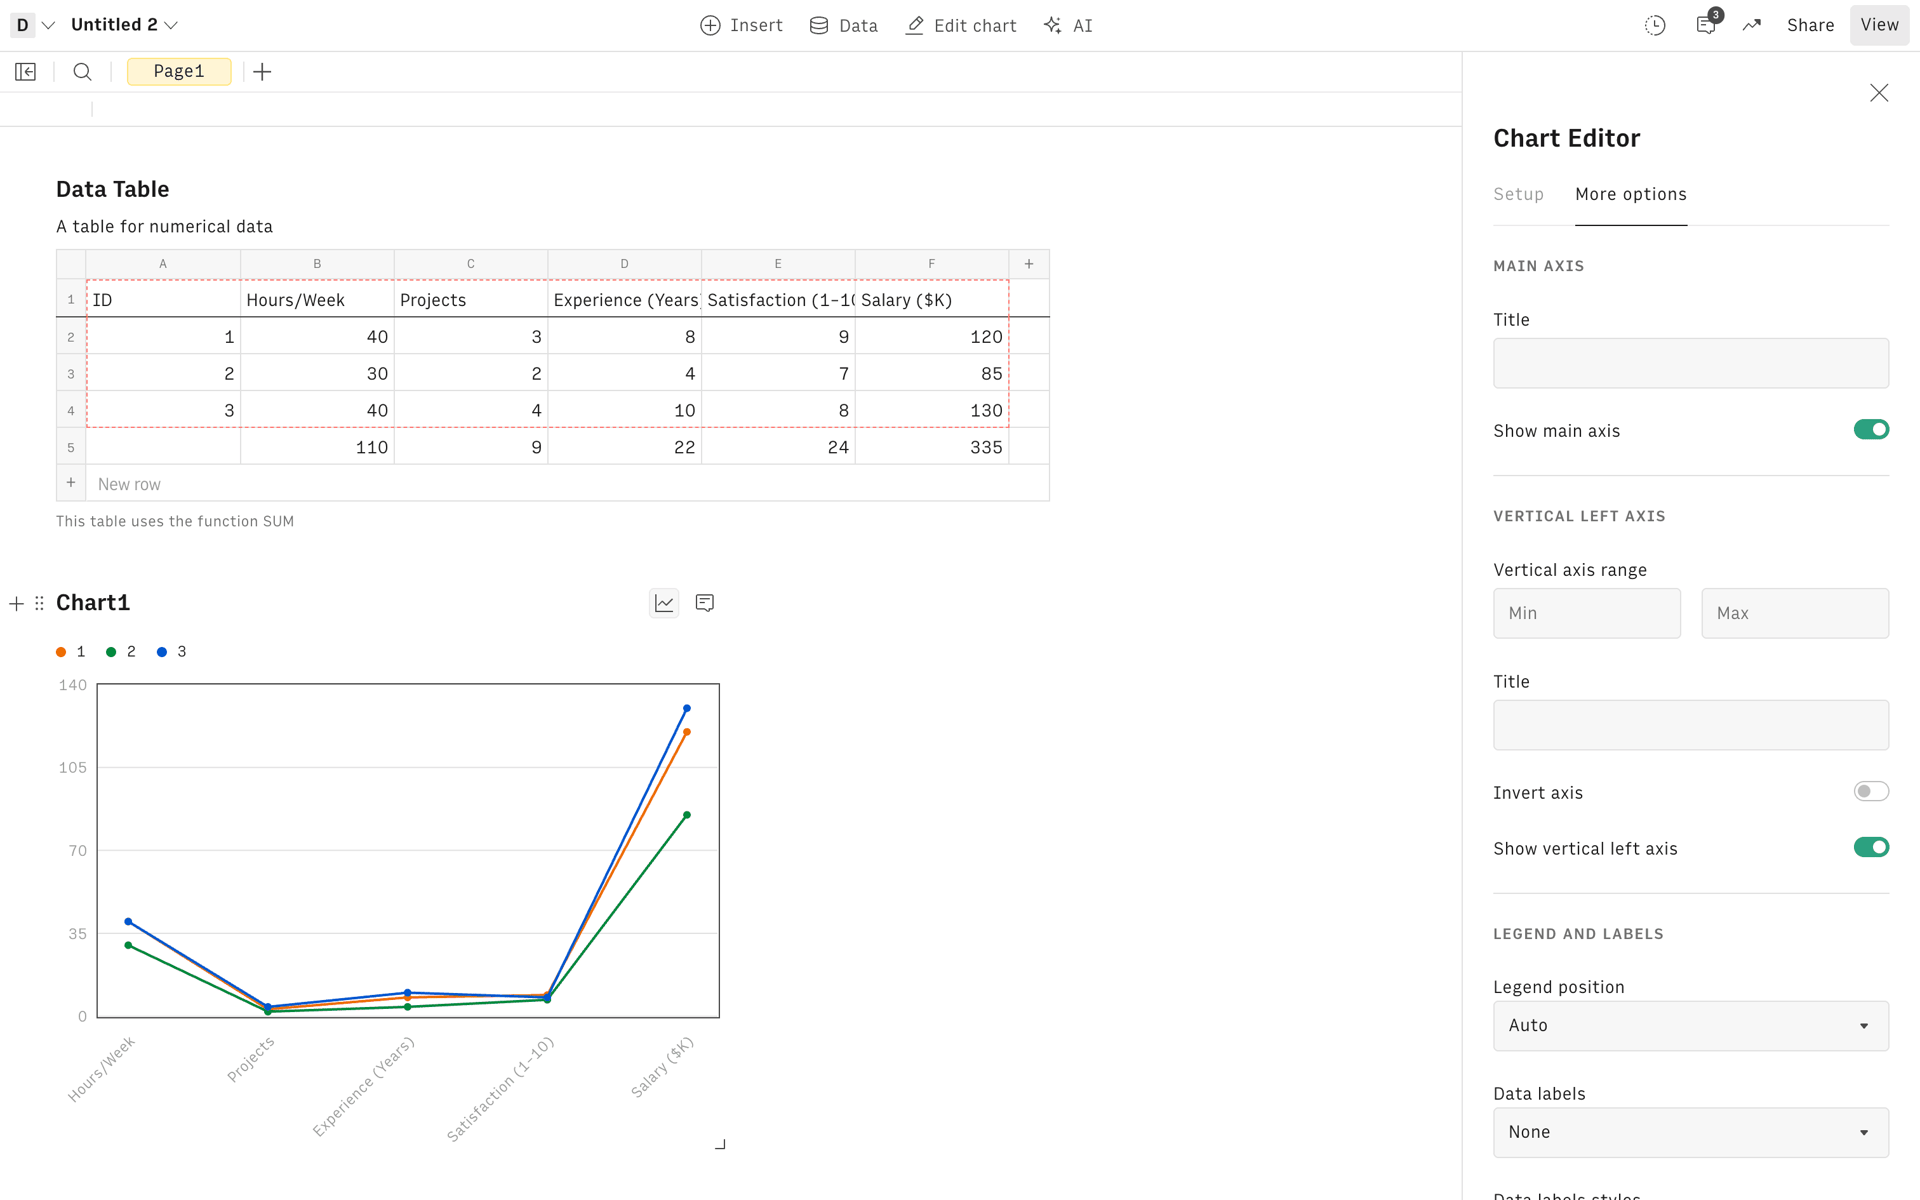
Task: Click the cell containing 120
Action: click(932, 337)
